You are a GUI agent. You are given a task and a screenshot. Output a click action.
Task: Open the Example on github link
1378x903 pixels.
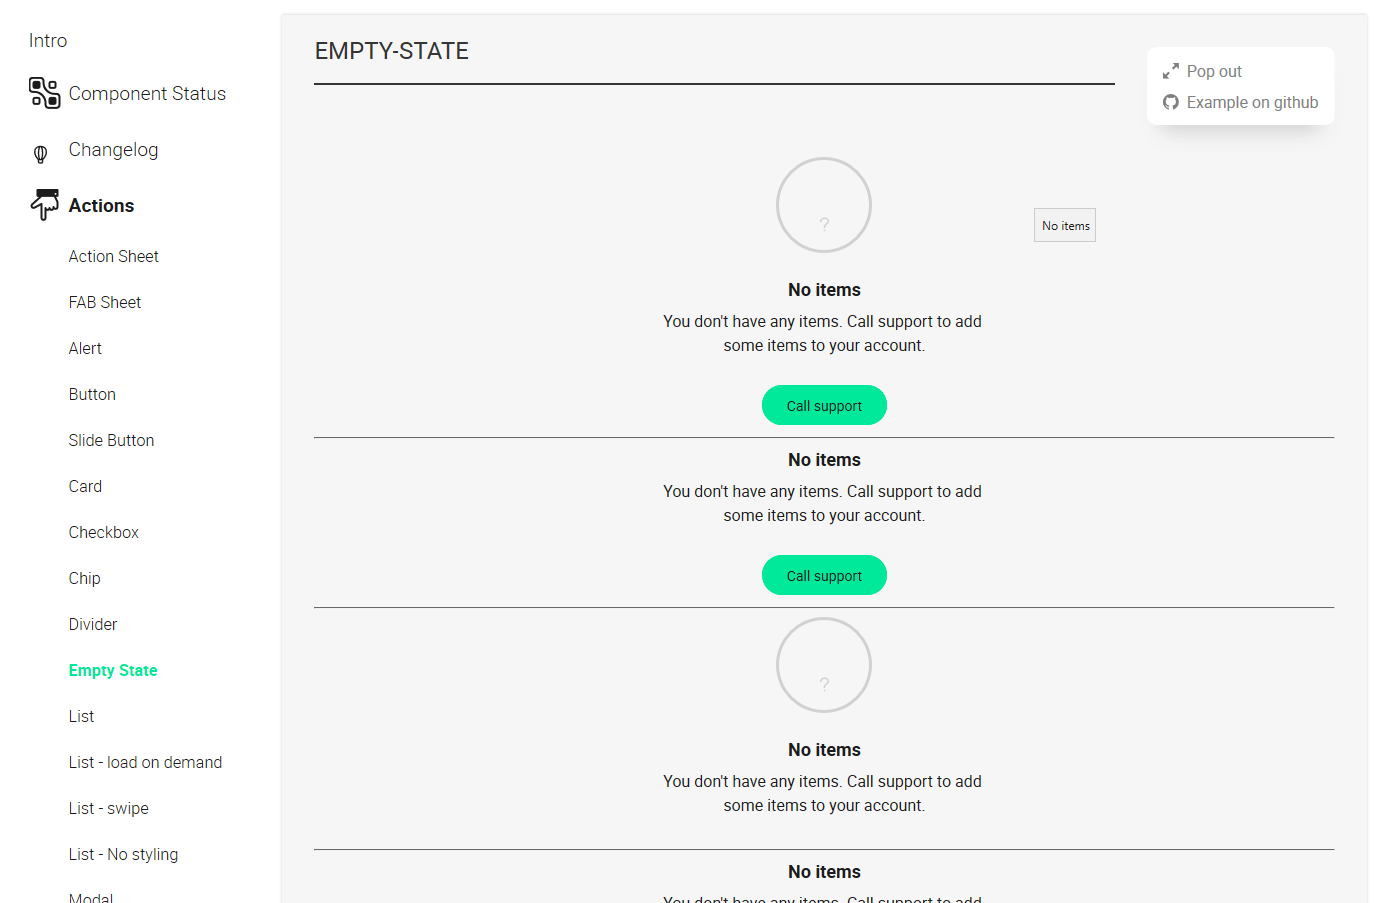[1251, 102]
